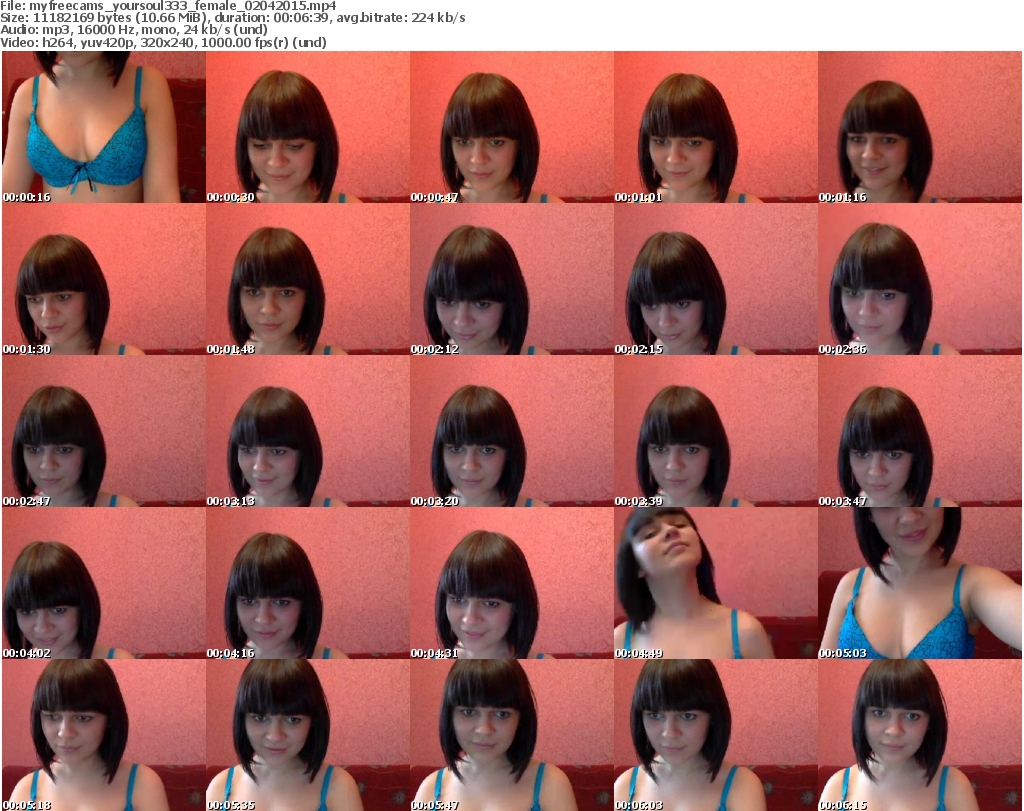Click the 00:06:15 thumbnail
The height and width of the screenshot is (811, 1024).
[920, 735]
